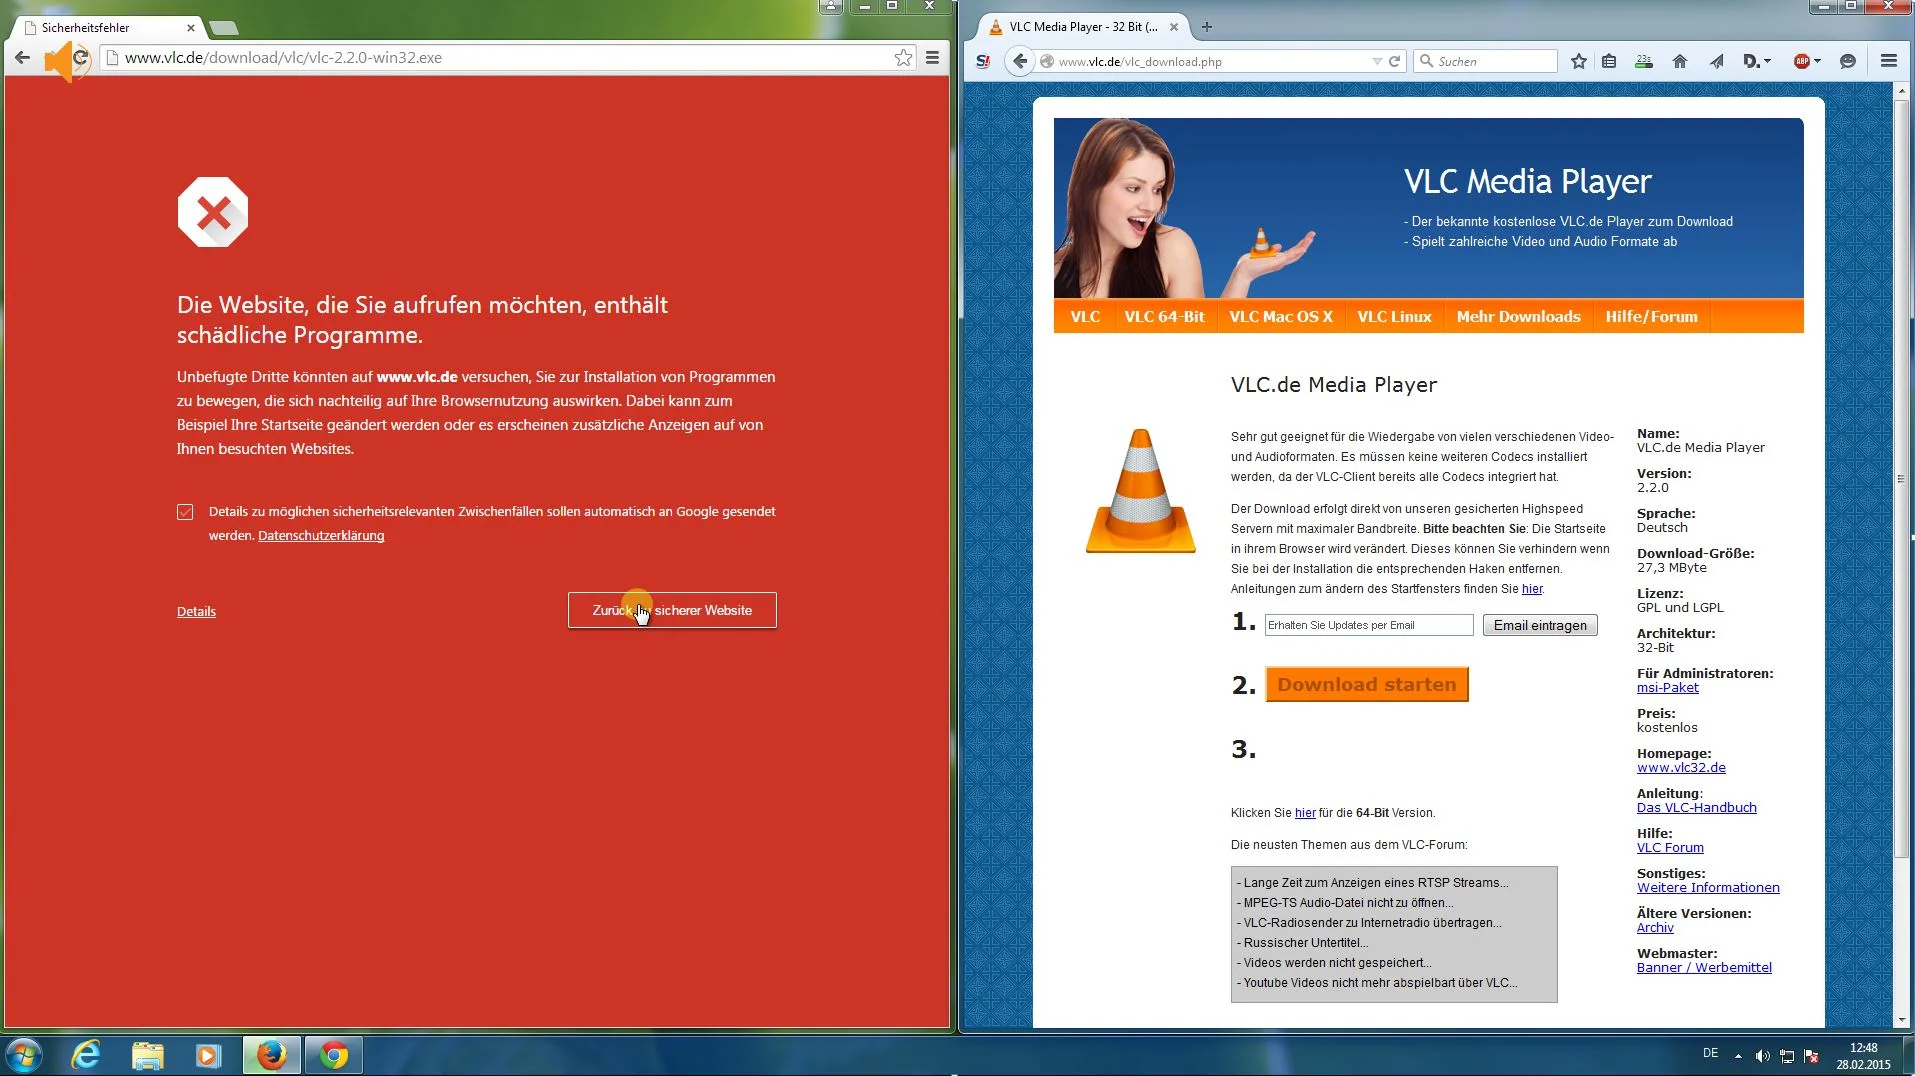Open the Firefox chat bubble icon
The width and height of the screenshot is (1915, 1076).
[x=1848, y=61]
